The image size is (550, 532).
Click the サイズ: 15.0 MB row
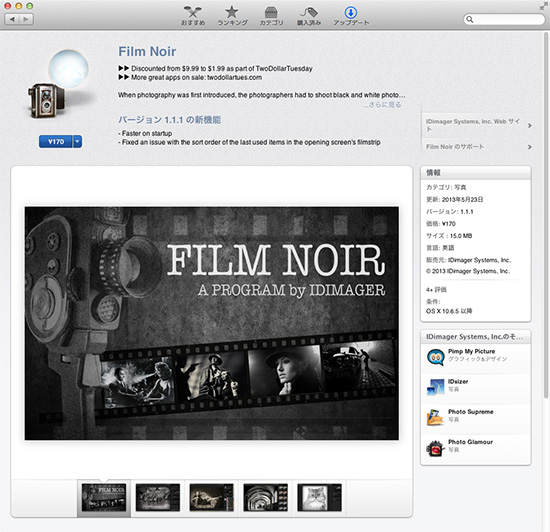tap(449, 236)
